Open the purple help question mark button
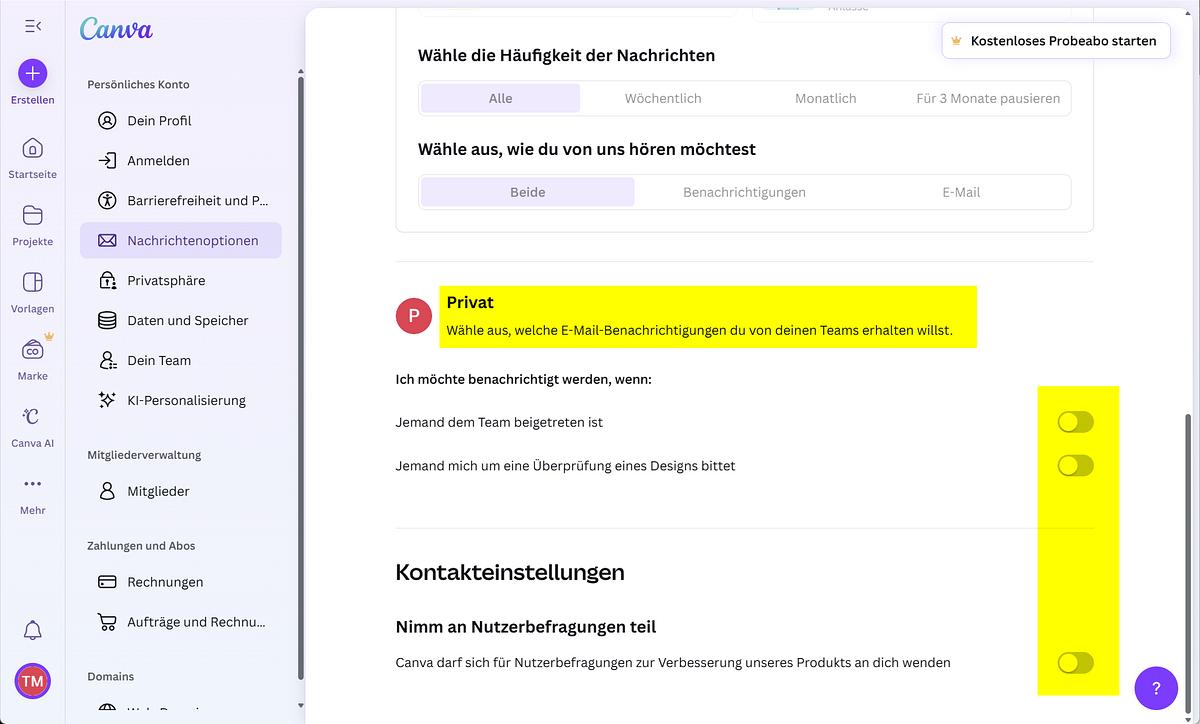Viewport: 1200px width, 724px height. [1156, 688]
